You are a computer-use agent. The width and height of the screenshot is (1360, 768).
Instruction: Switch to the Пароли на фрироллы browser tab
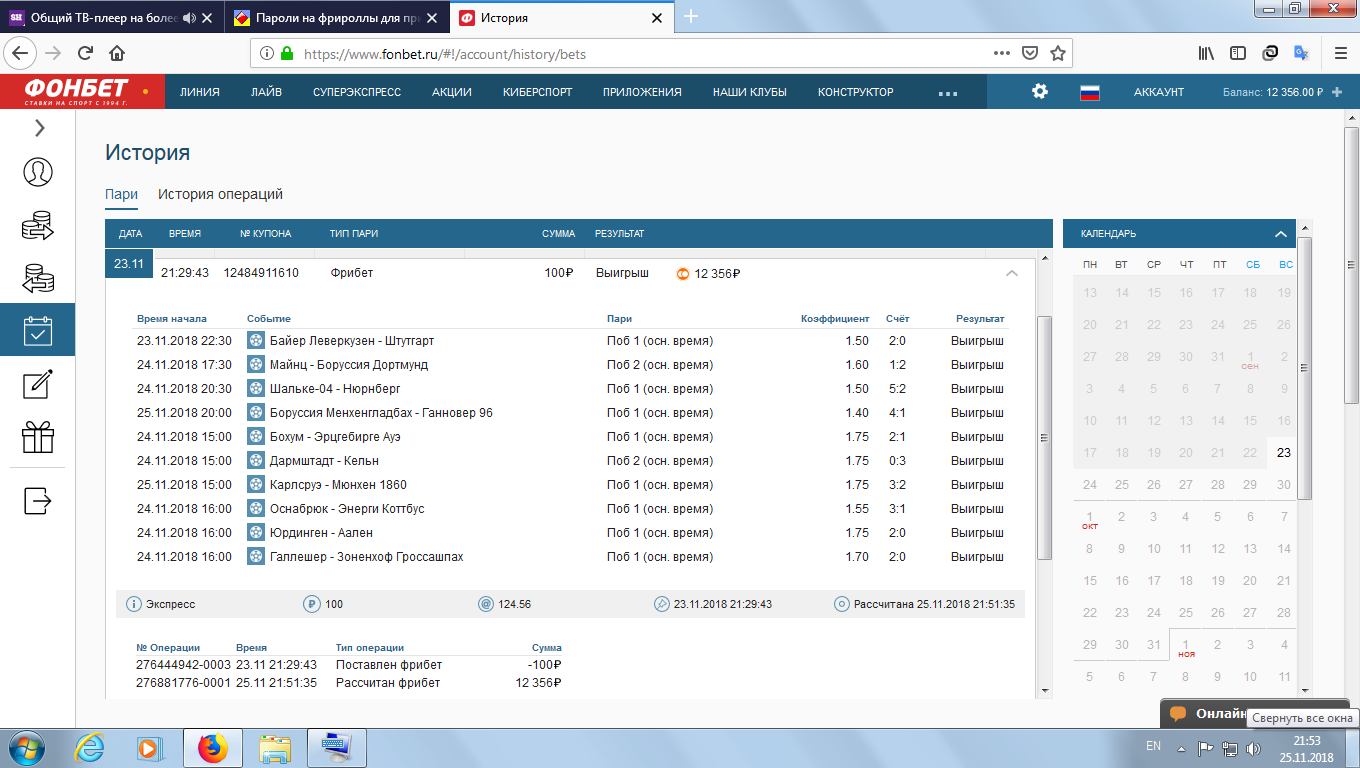click(336, 18)
